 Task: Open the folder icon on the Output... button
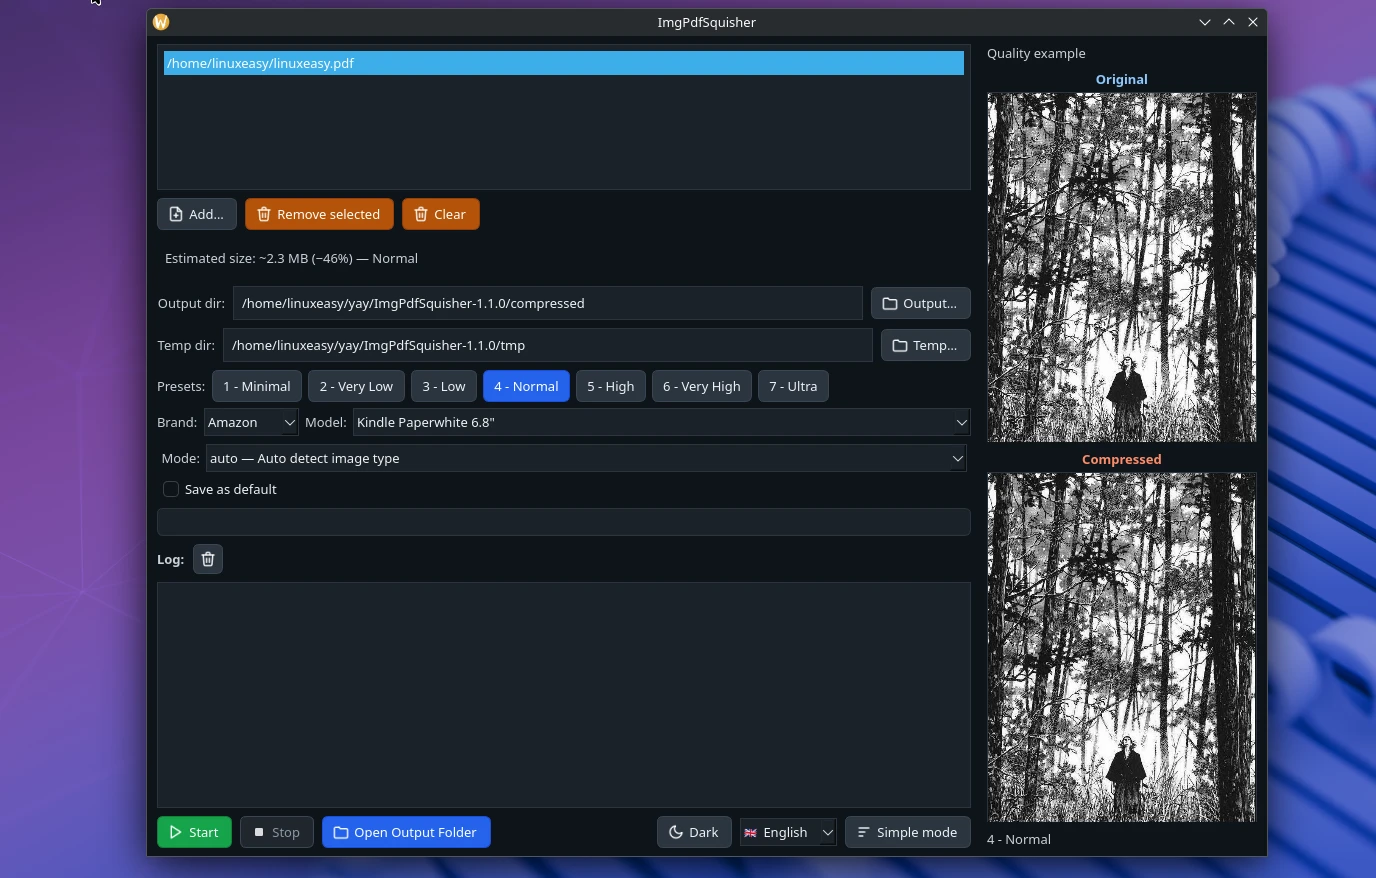tap(889, 303)
